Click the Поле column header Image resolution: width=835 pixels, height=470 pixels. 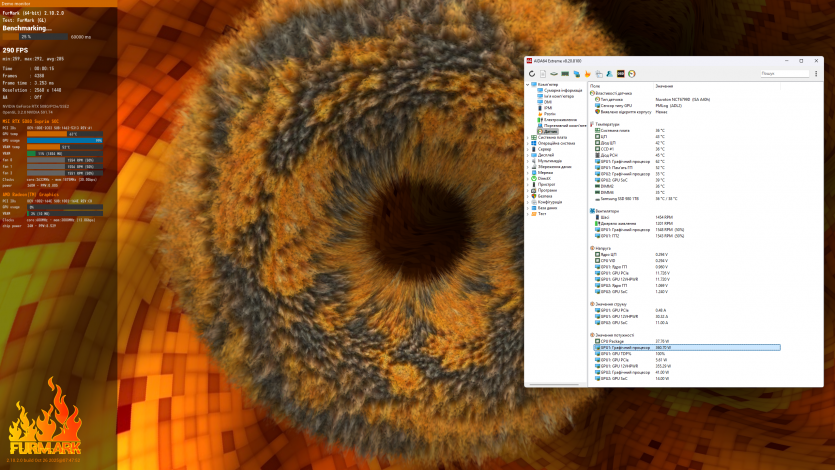(x=596, y=86)
